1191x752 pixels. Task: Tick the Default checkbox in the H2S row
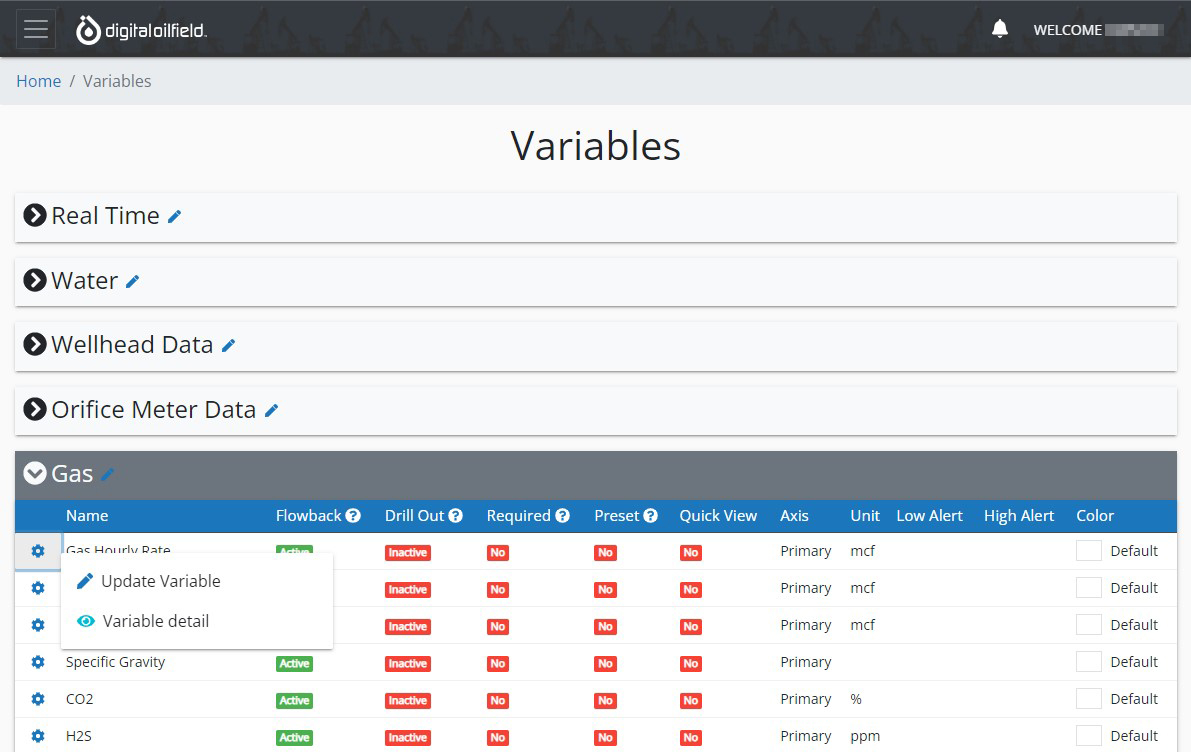(x=1088, y=734)
